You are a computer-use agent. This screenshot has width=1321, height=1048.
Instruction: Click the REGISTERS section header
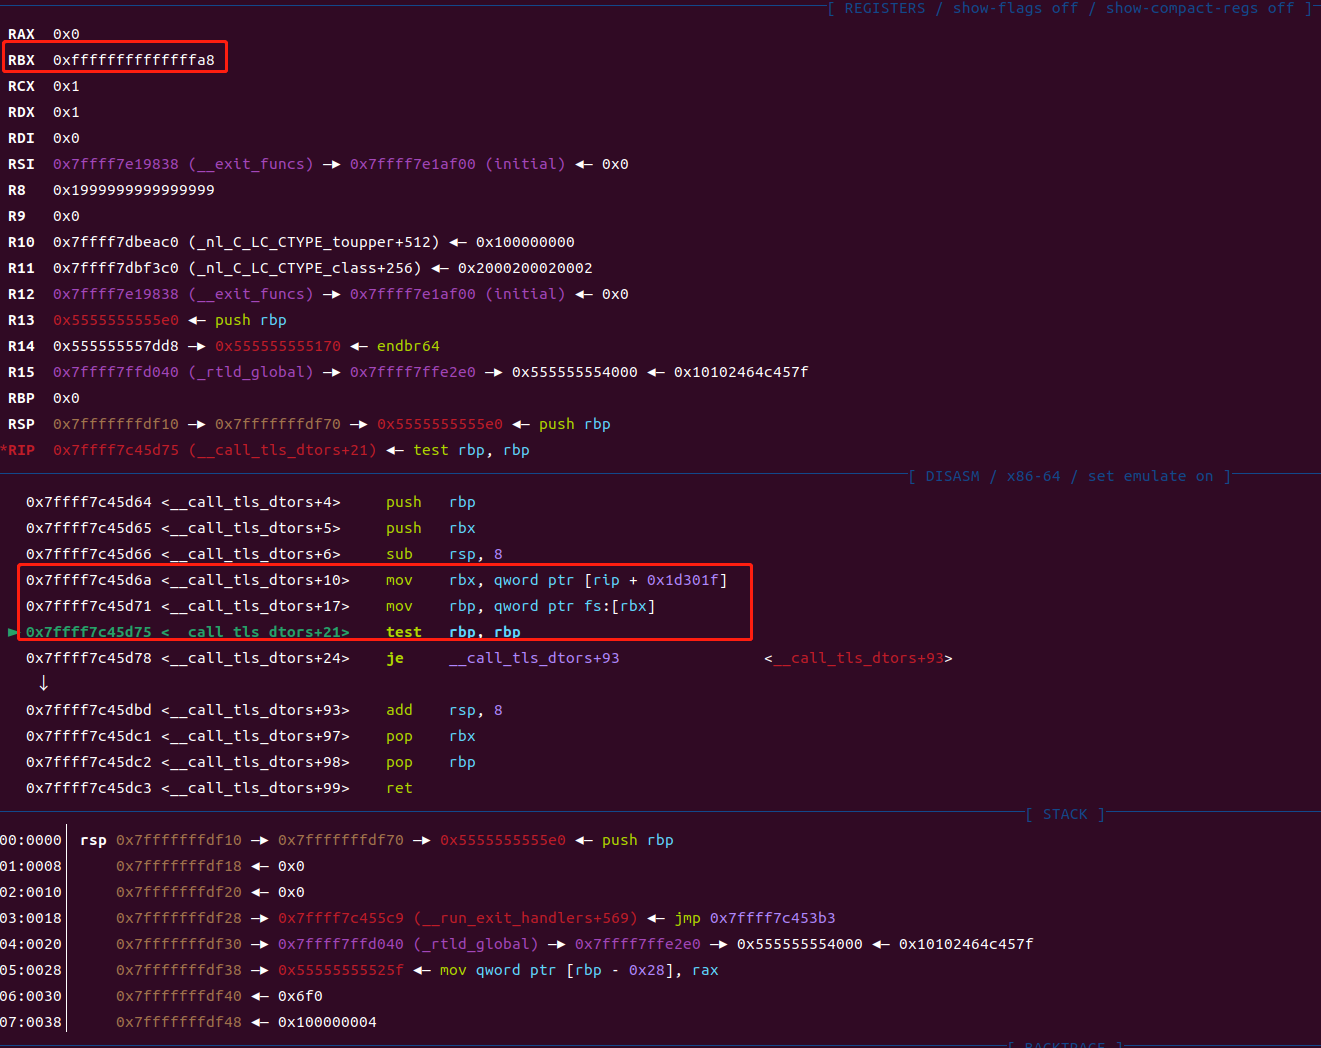coord(885,8)
